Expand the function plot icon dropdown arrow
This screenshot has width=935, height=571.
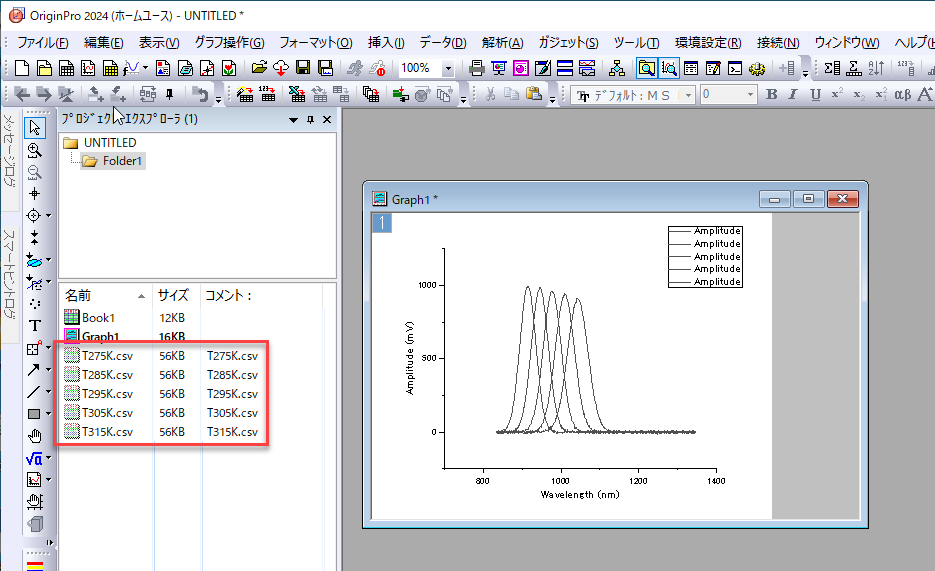145,68
